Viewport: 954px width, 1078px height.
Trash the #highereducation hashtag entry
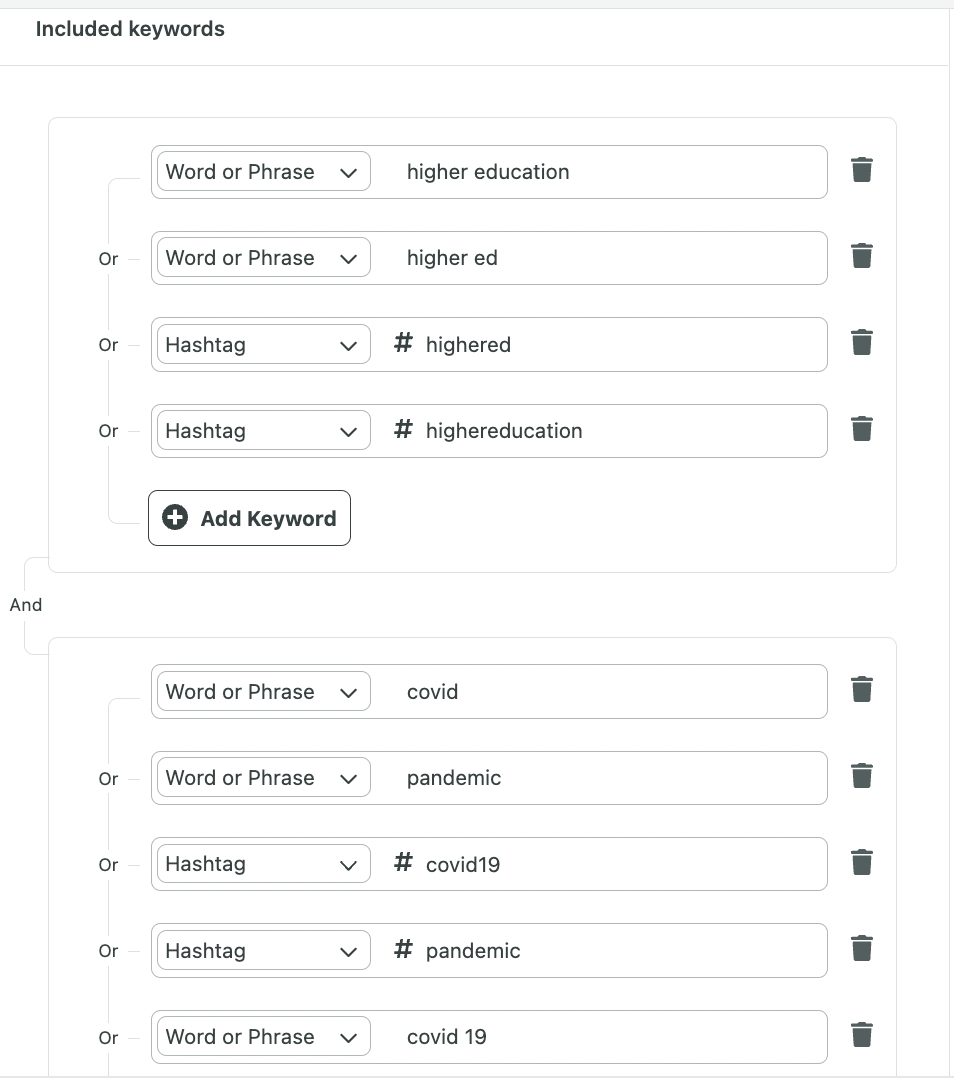pyautogui.click(x=861, y=429)
